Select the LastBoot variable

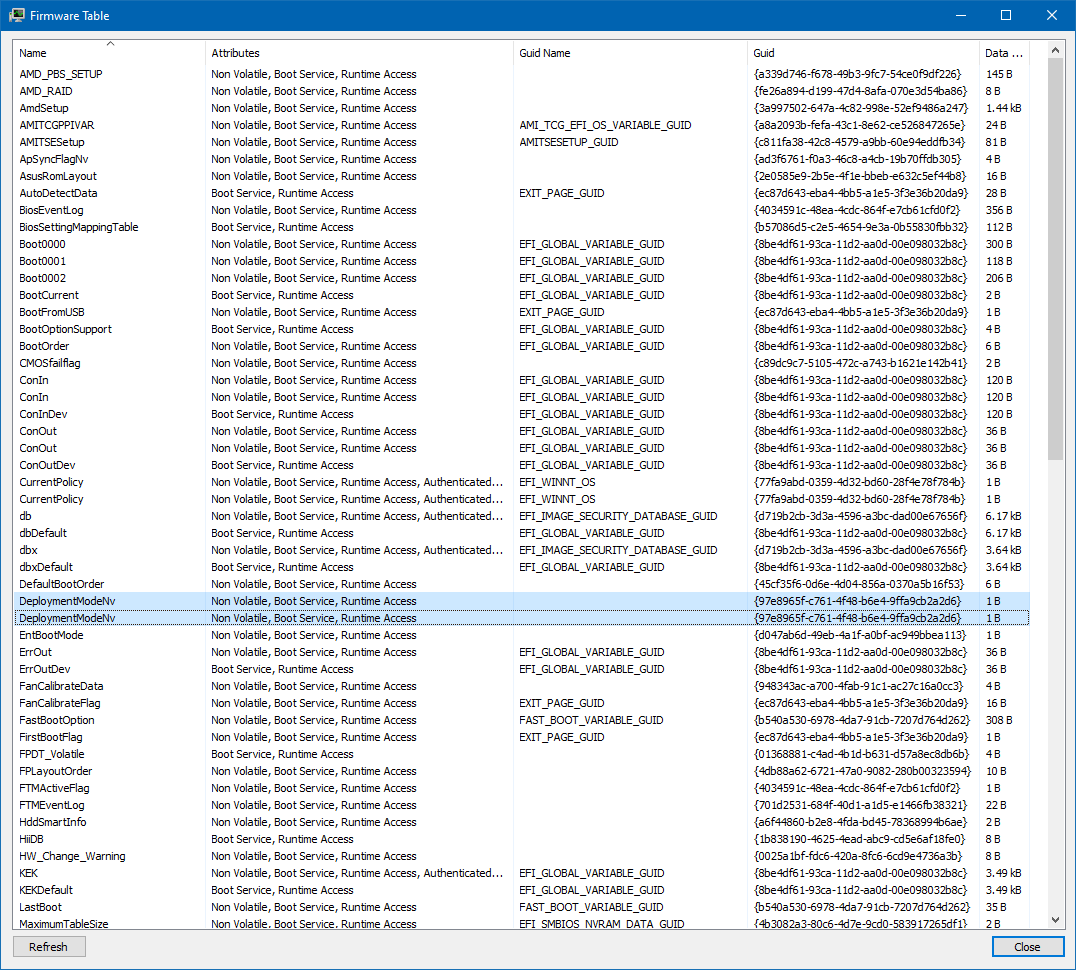coord(522,908)
